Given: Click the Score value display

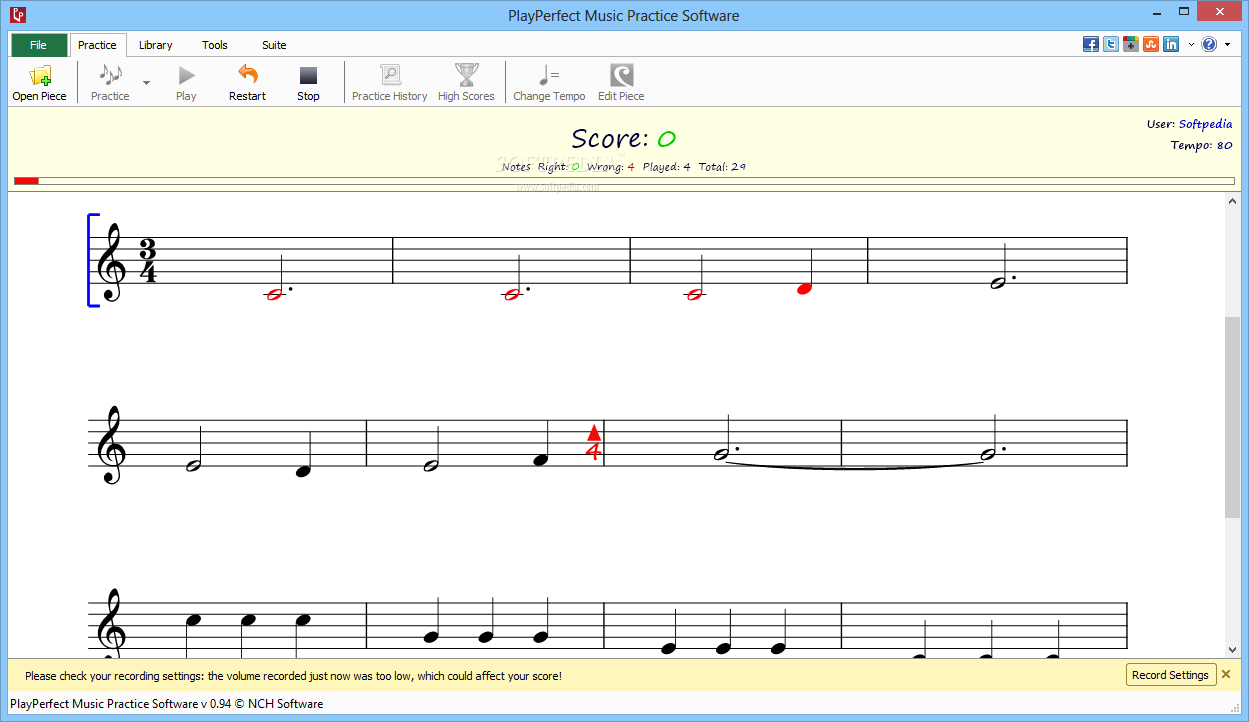Looking at the screenshot, I should tap(666, 139).
